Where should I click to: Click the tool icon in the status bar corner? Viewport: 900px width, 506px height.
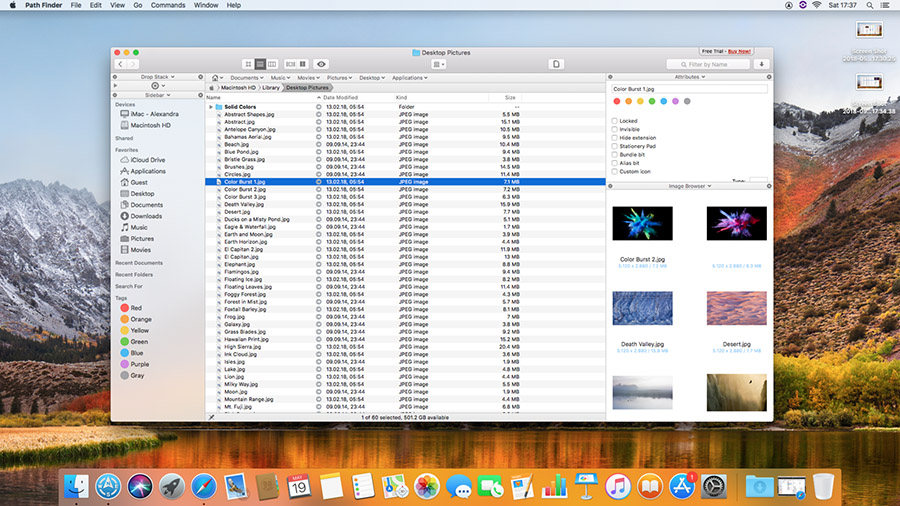[211, 418]
